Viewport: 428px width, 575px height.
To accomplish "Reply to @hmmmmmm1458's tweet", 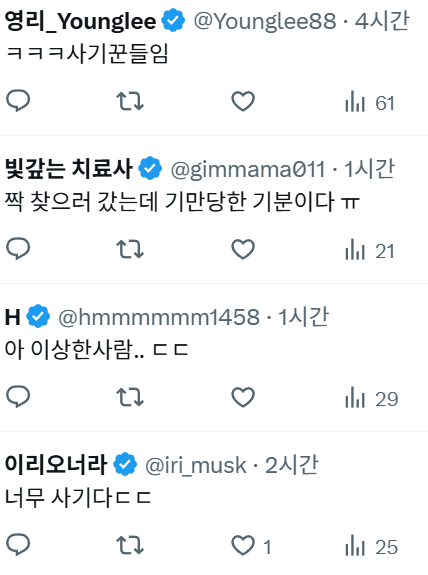I will click(x=18, y=396).
